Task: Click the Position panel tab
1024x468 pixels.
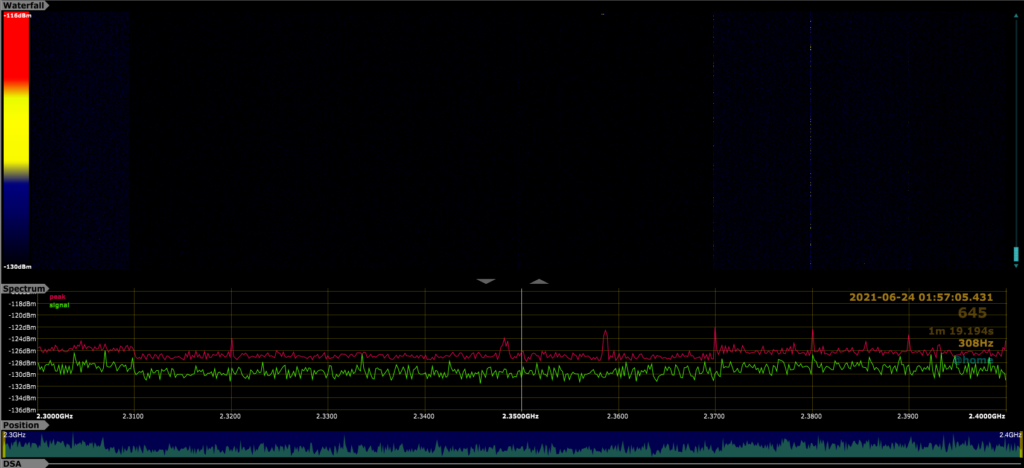Action: click(x=22, y=425)
